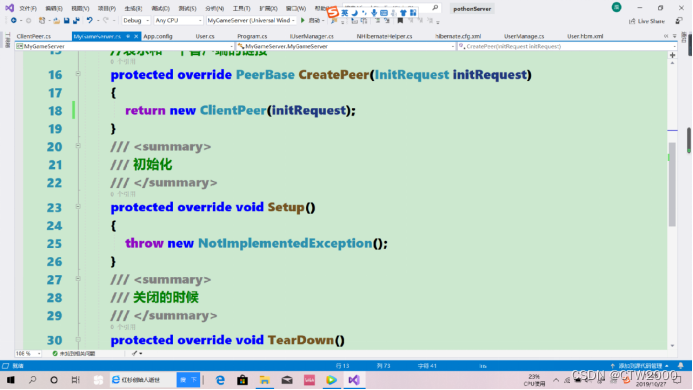Open the 视图(V) menu

coord(80,8)
